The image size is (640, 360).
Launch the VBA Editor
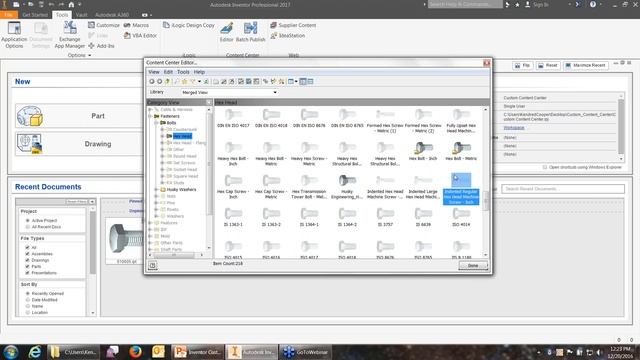pyautogui.click(x=140, y=36)
